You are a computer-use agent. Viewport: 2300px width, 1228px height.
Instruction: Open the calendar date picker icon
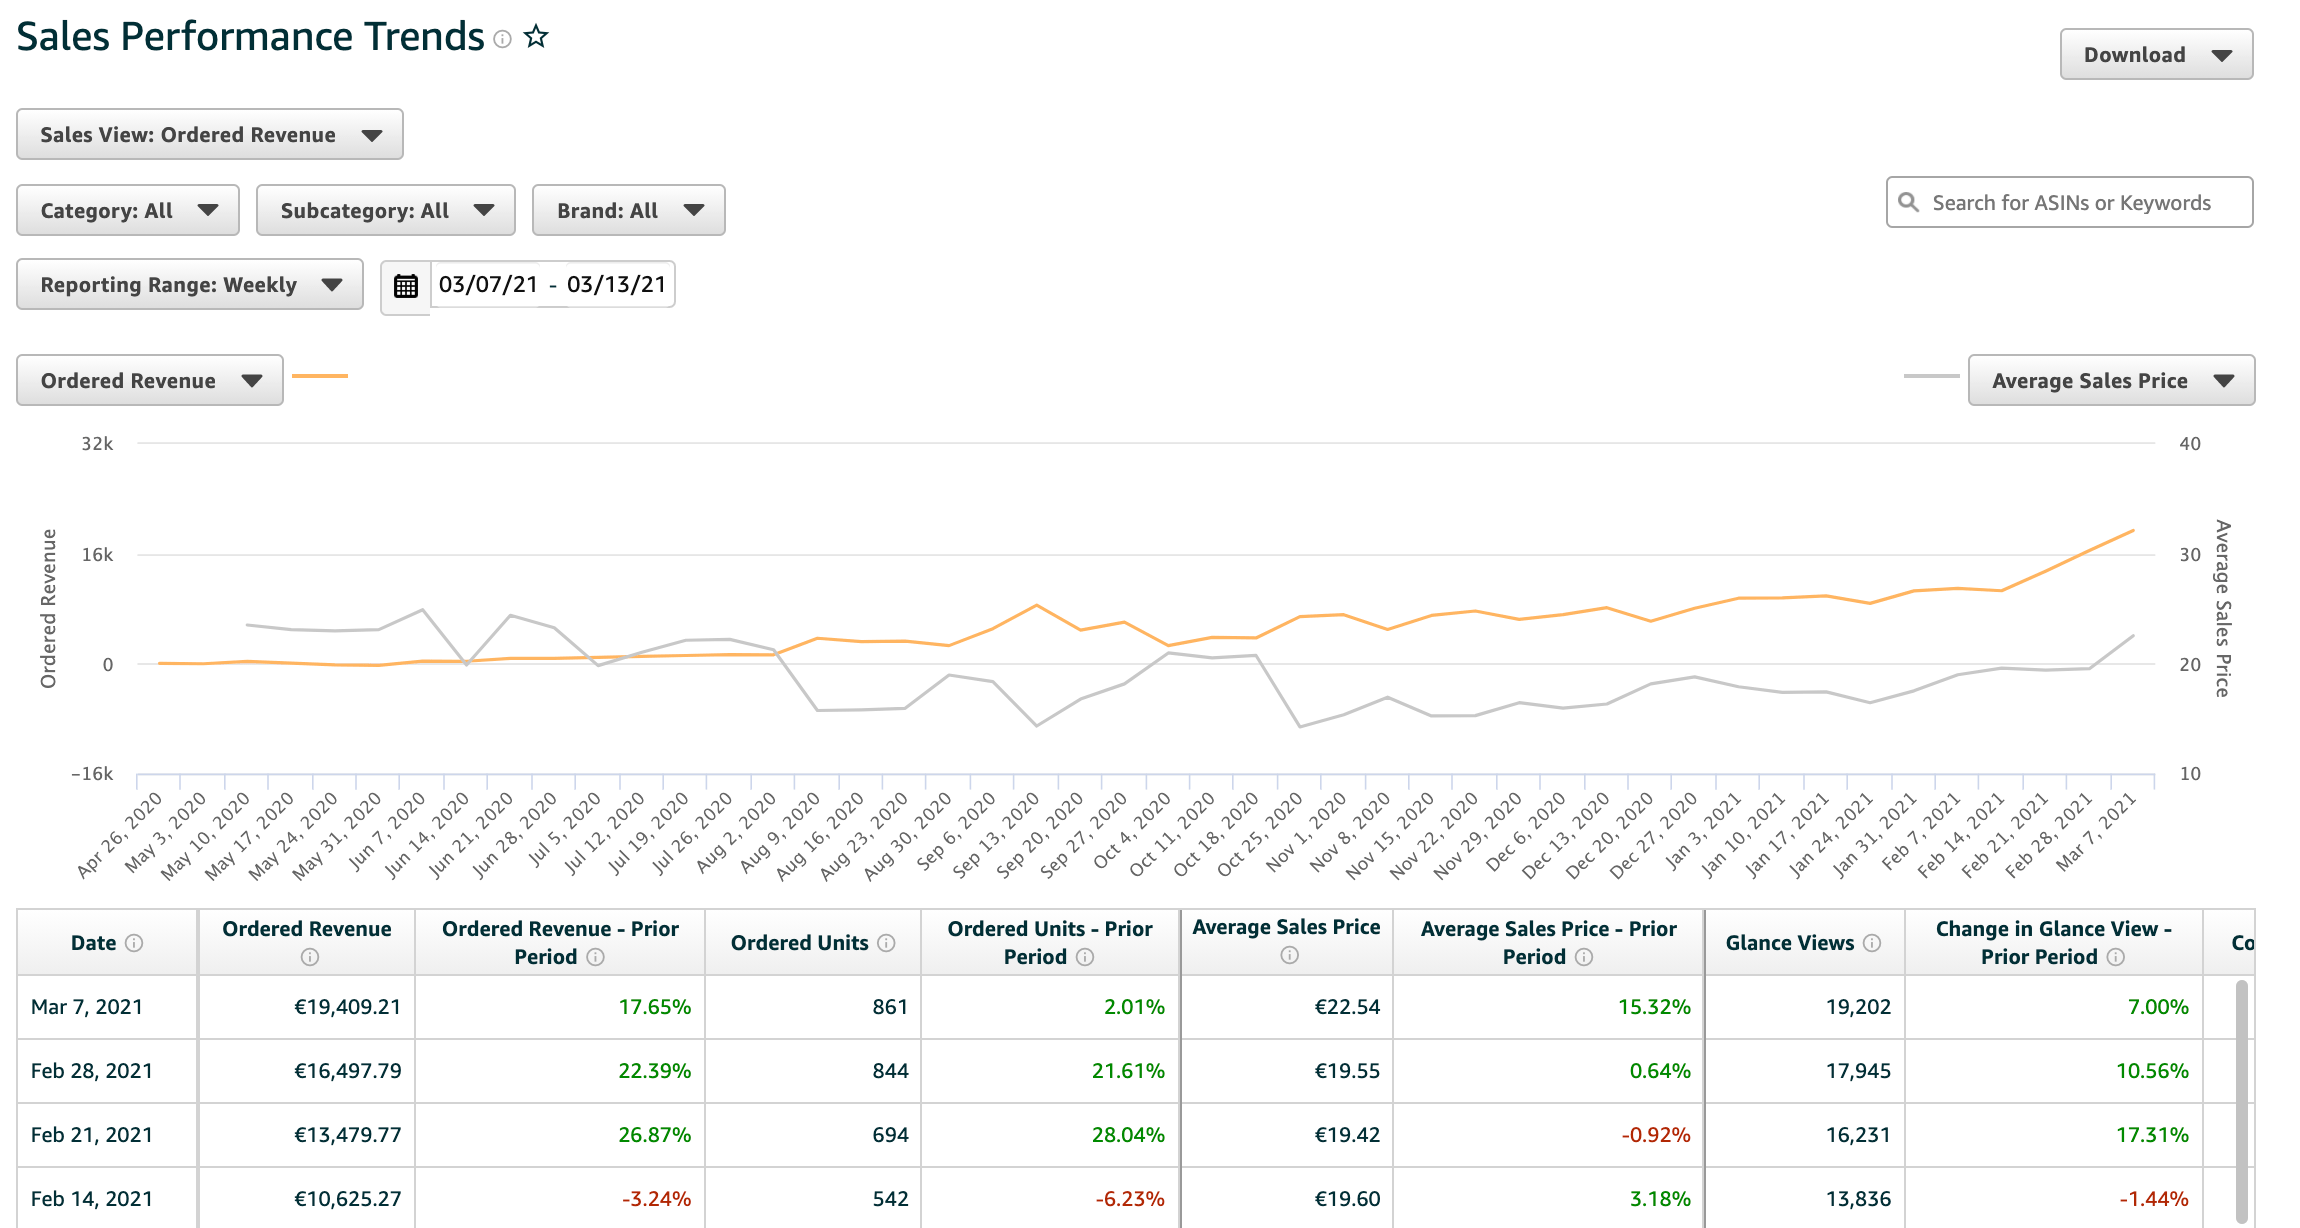pyautogui.click(x=405, y=285)
